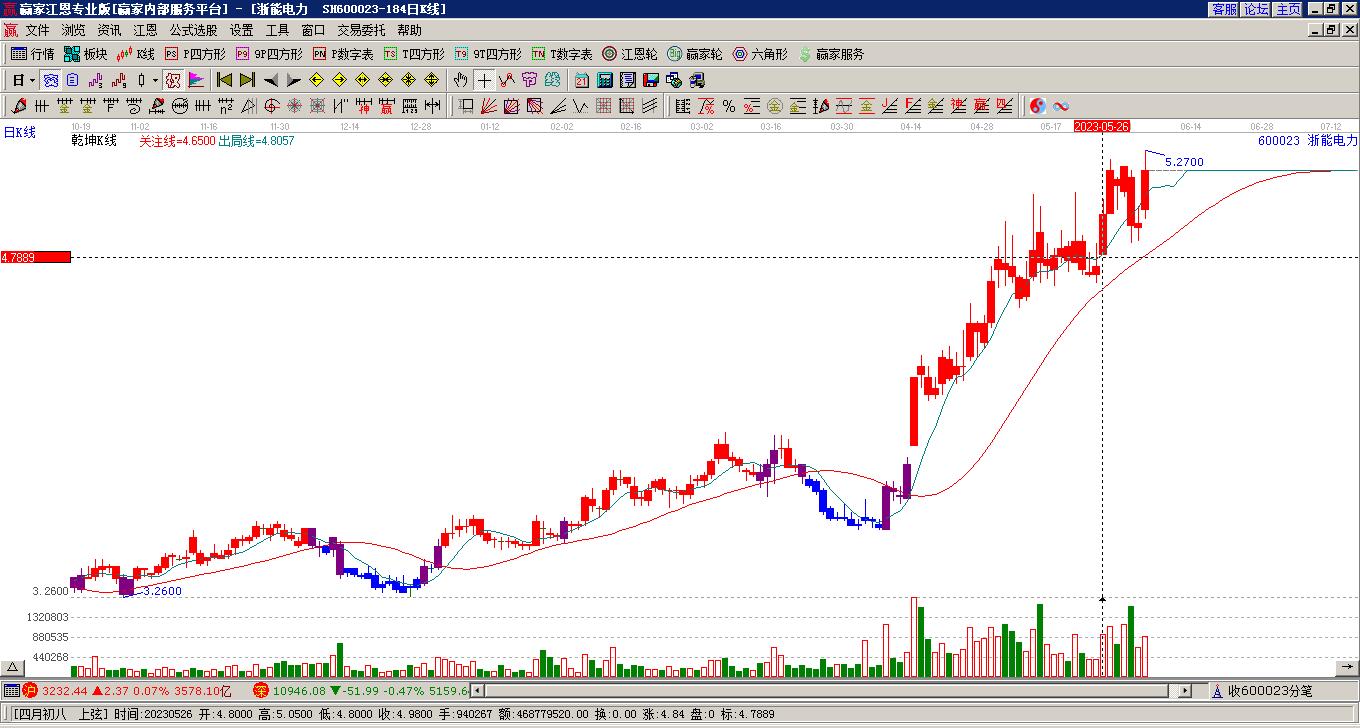1360x728 pixels.
Task: Open the 赢家轮 wheel tool
Action: [695, 54]
